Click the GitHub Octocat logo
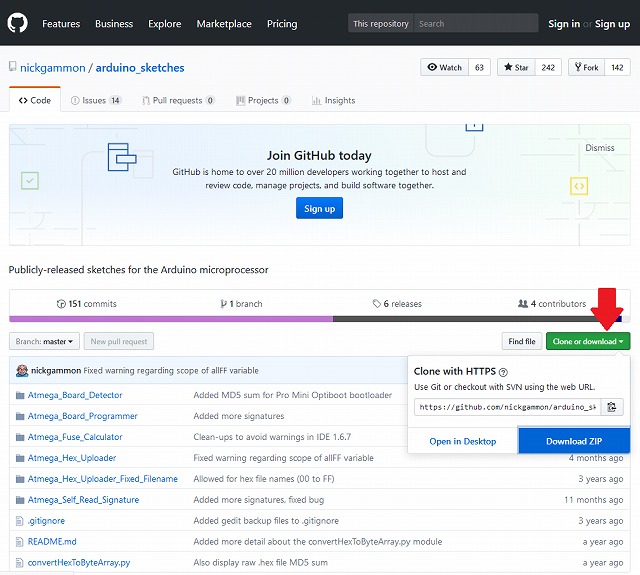640x575 pixels. tap(18, 23)
